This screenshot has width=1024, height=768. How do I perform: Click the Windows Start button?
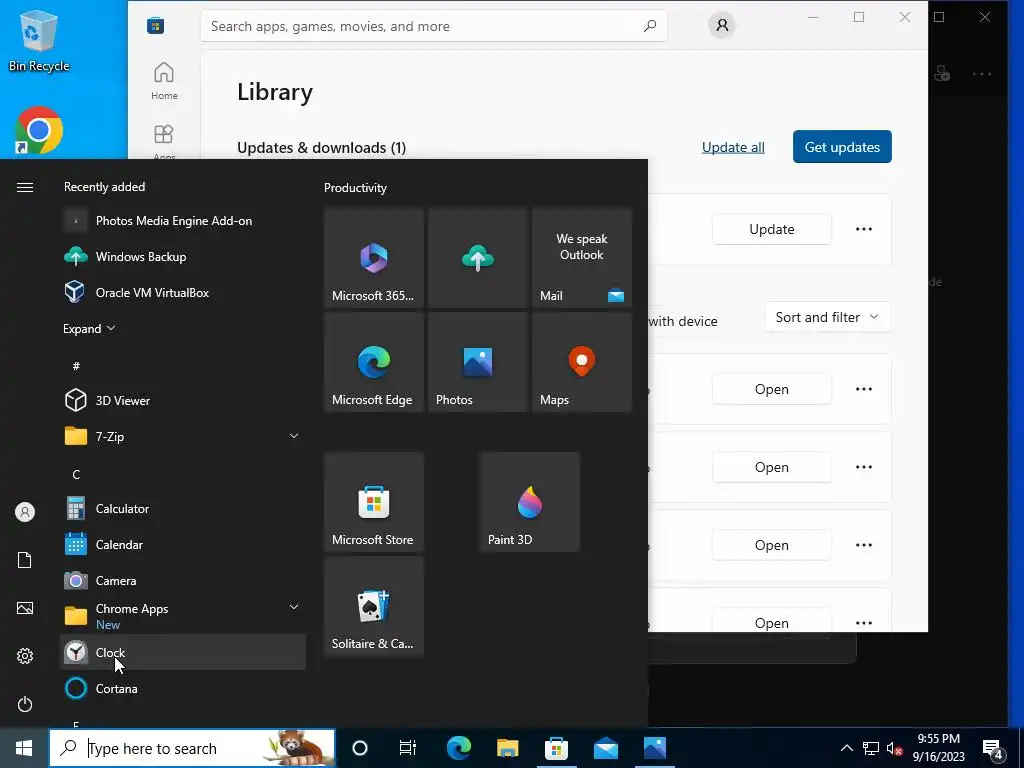tap(24, 748)
